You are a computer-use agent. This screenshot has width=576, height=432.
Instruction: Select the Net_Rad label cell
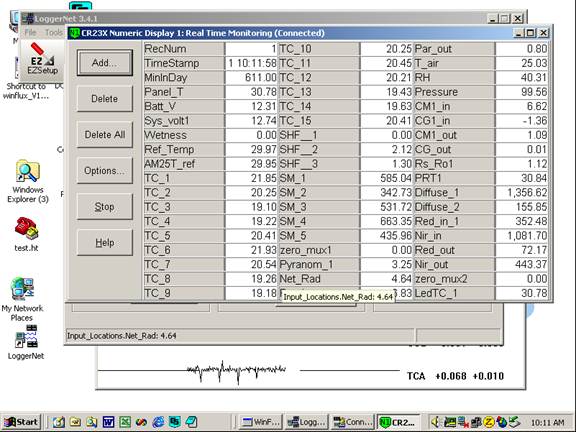(x=319, y=279)
